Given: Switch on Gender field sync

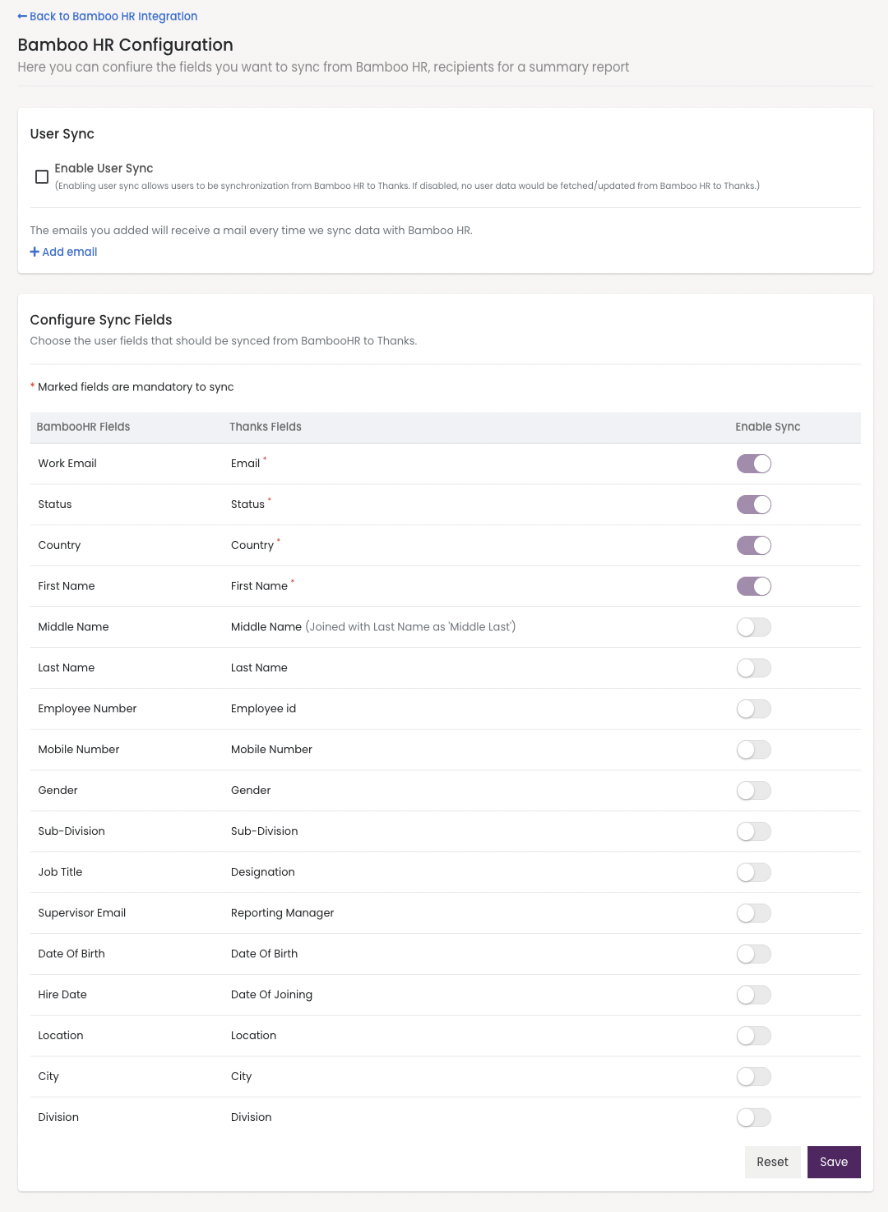Looking at the screenshot, I should [x=754, y=791].
